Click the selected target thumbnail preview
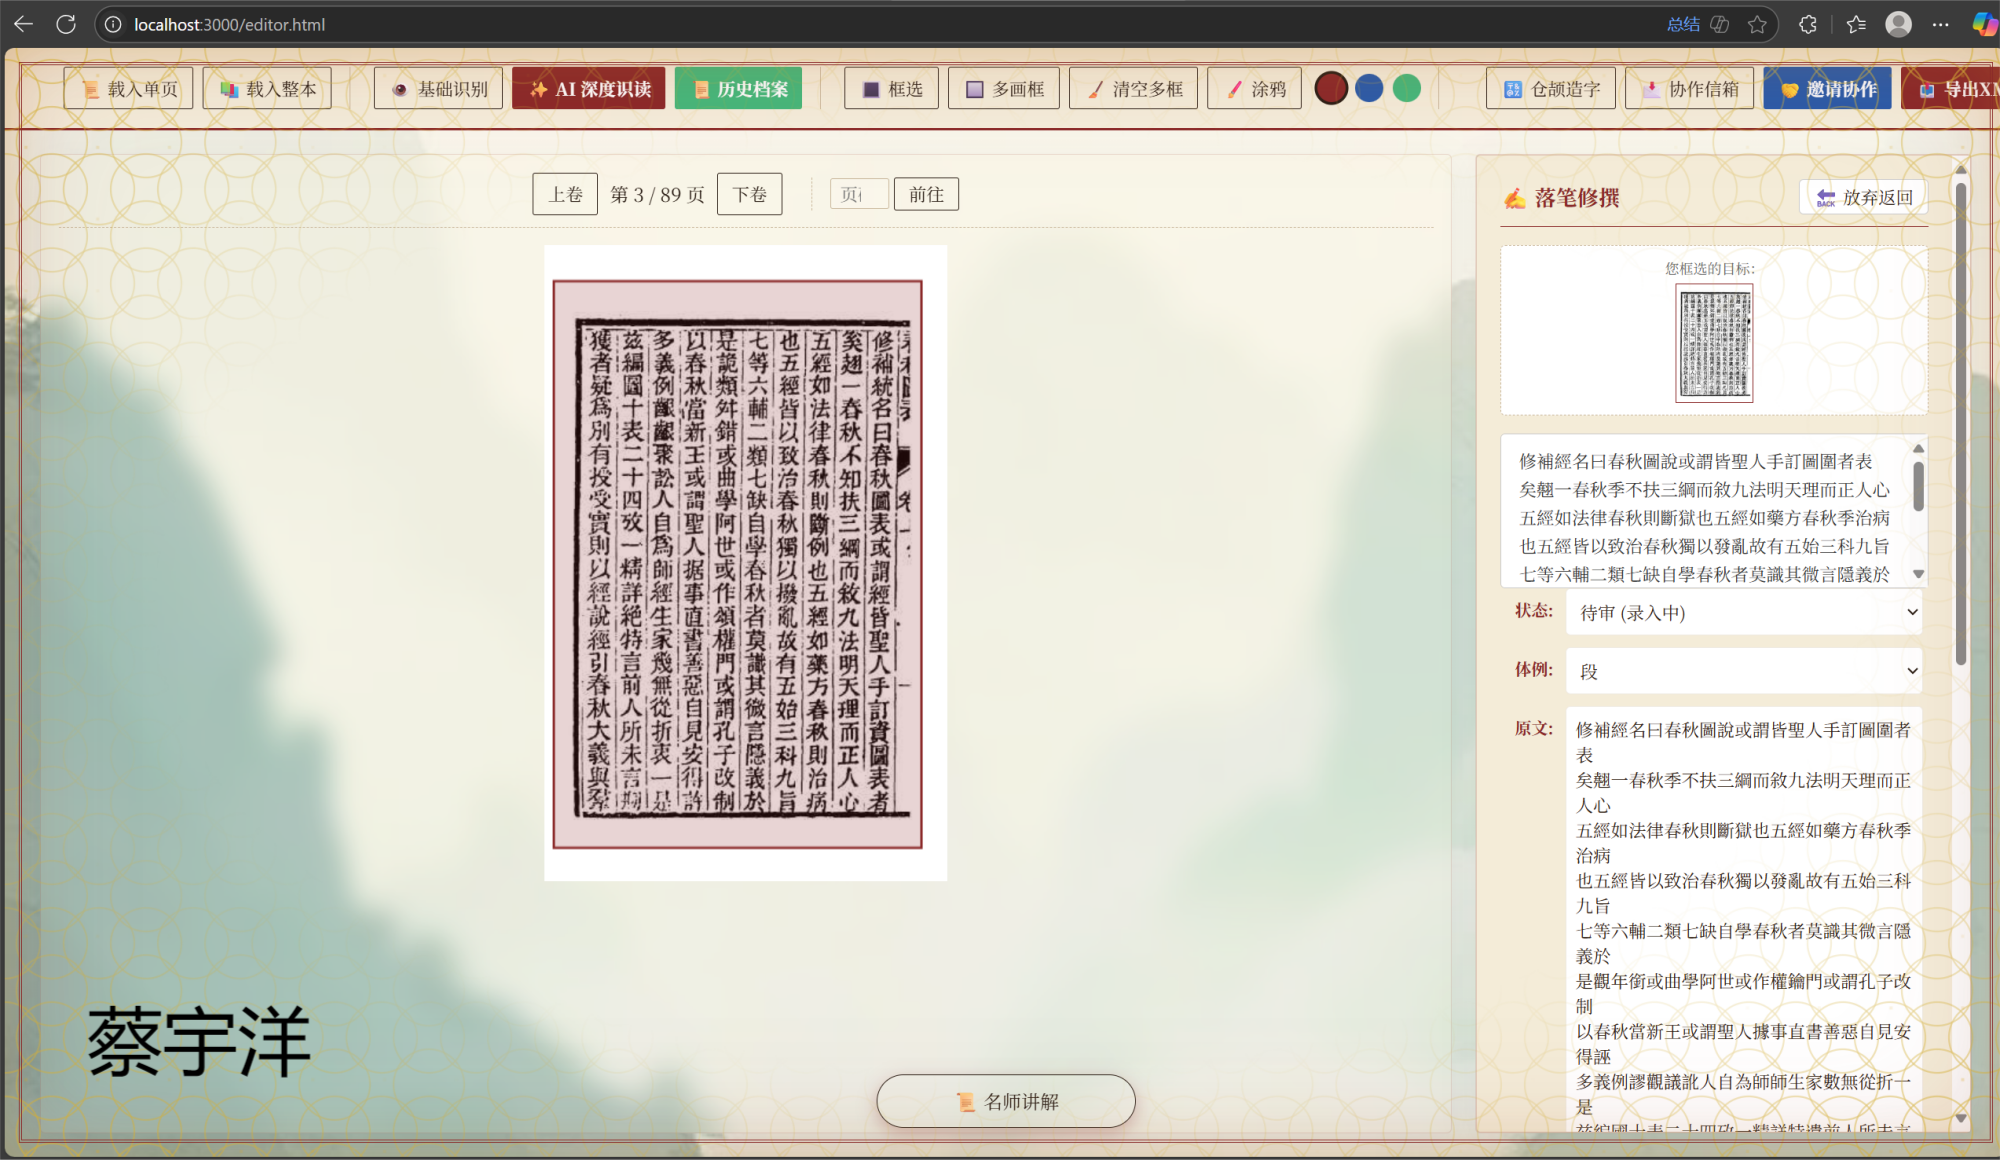The width and height of the screenshot is (2000, 1160). pos(1714,343)
